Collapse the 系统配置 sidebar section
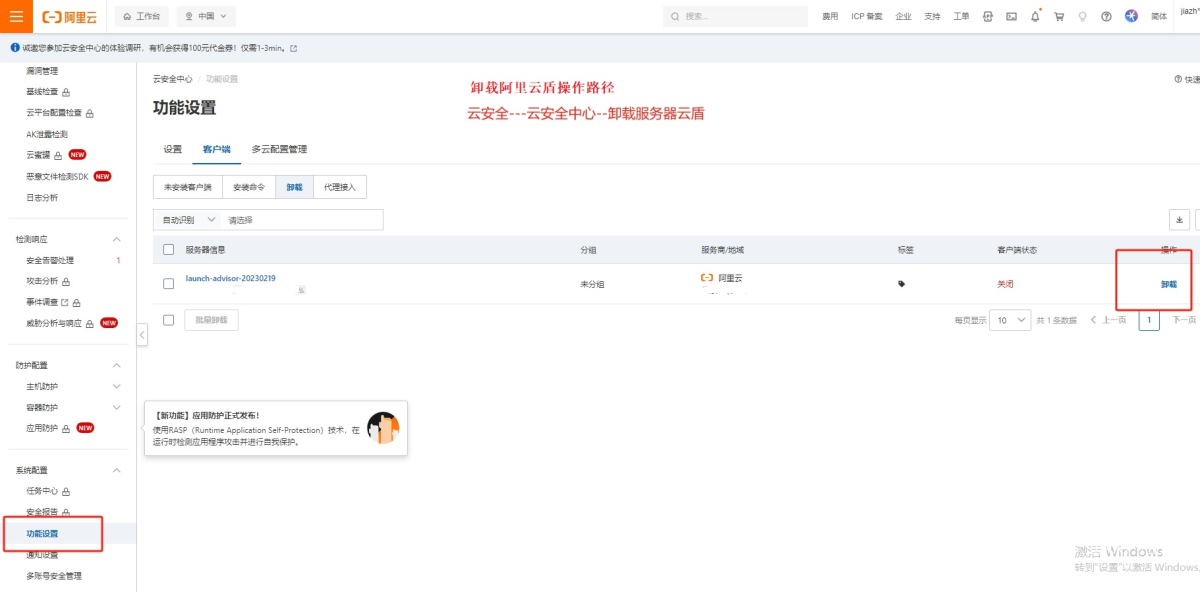The image size is (1200, 592). coord(116,470)
